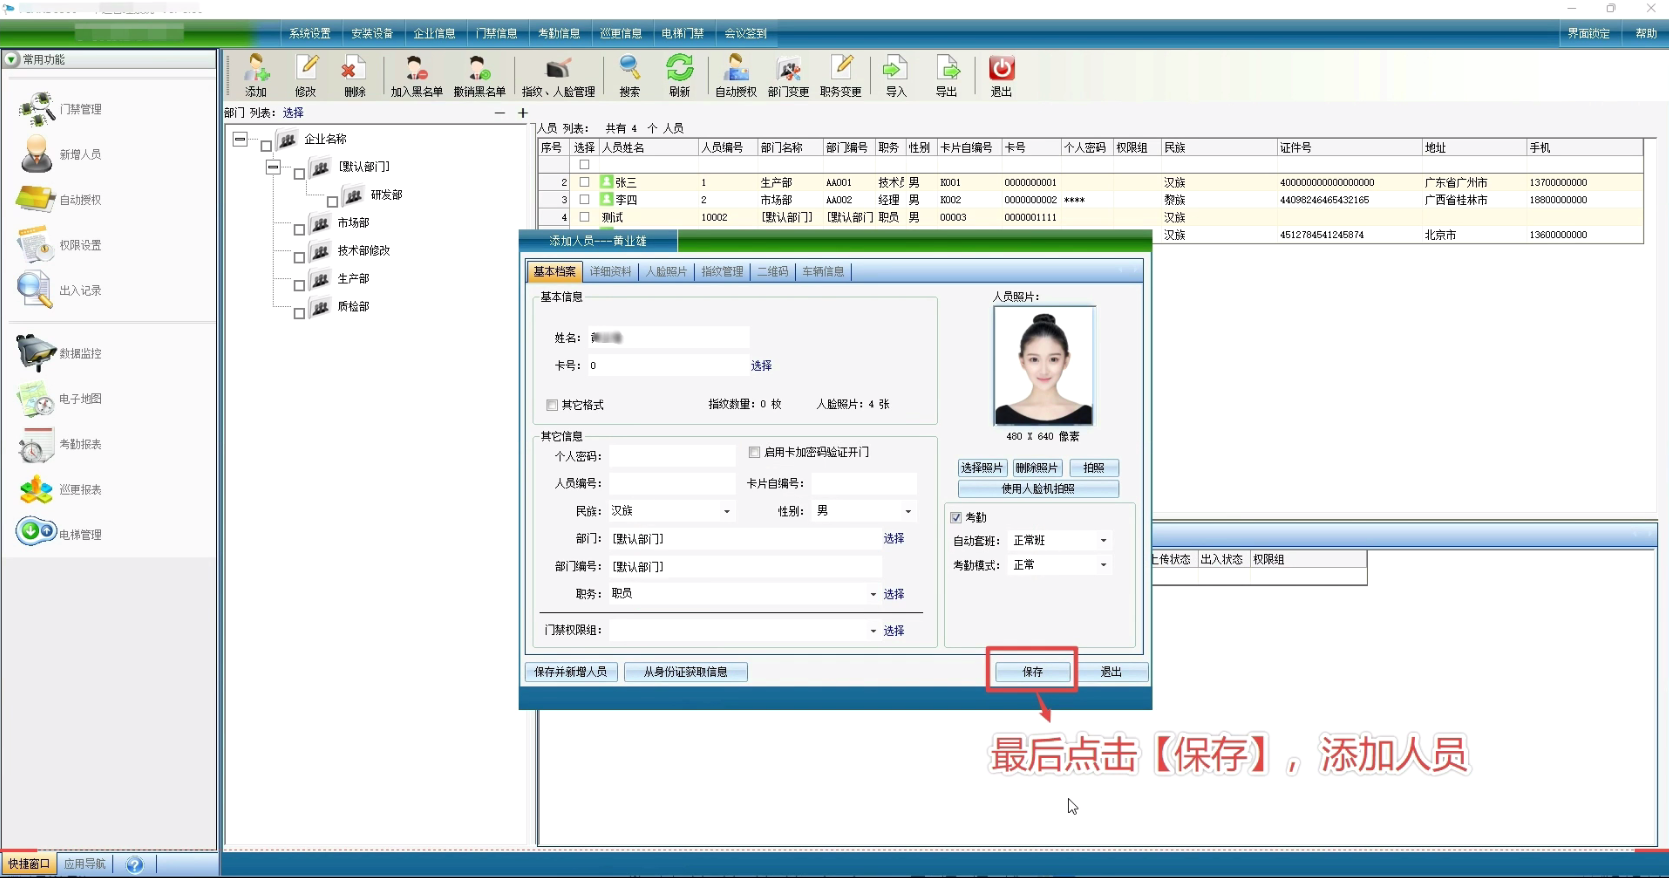Enable the Other Format checkbox
The width and height of the screenshot is (1669, 878).
552,405
